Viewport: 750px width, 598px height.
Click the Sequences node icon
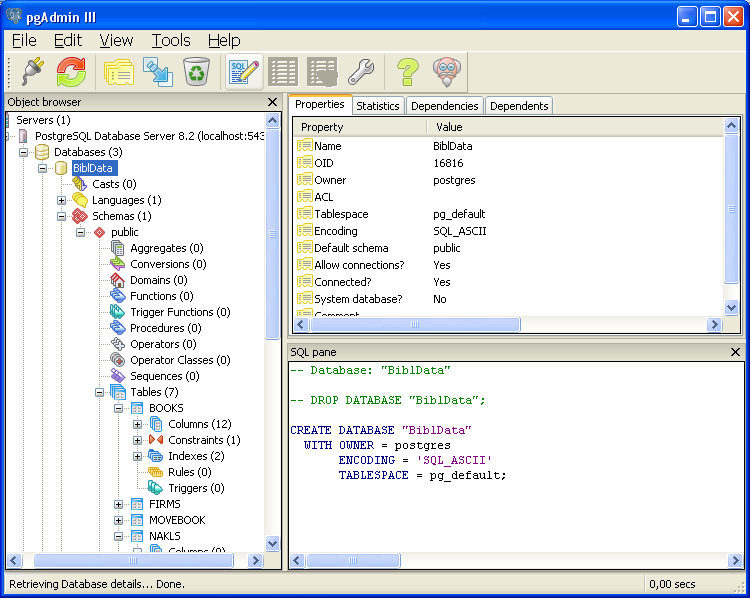click(118, 376)
